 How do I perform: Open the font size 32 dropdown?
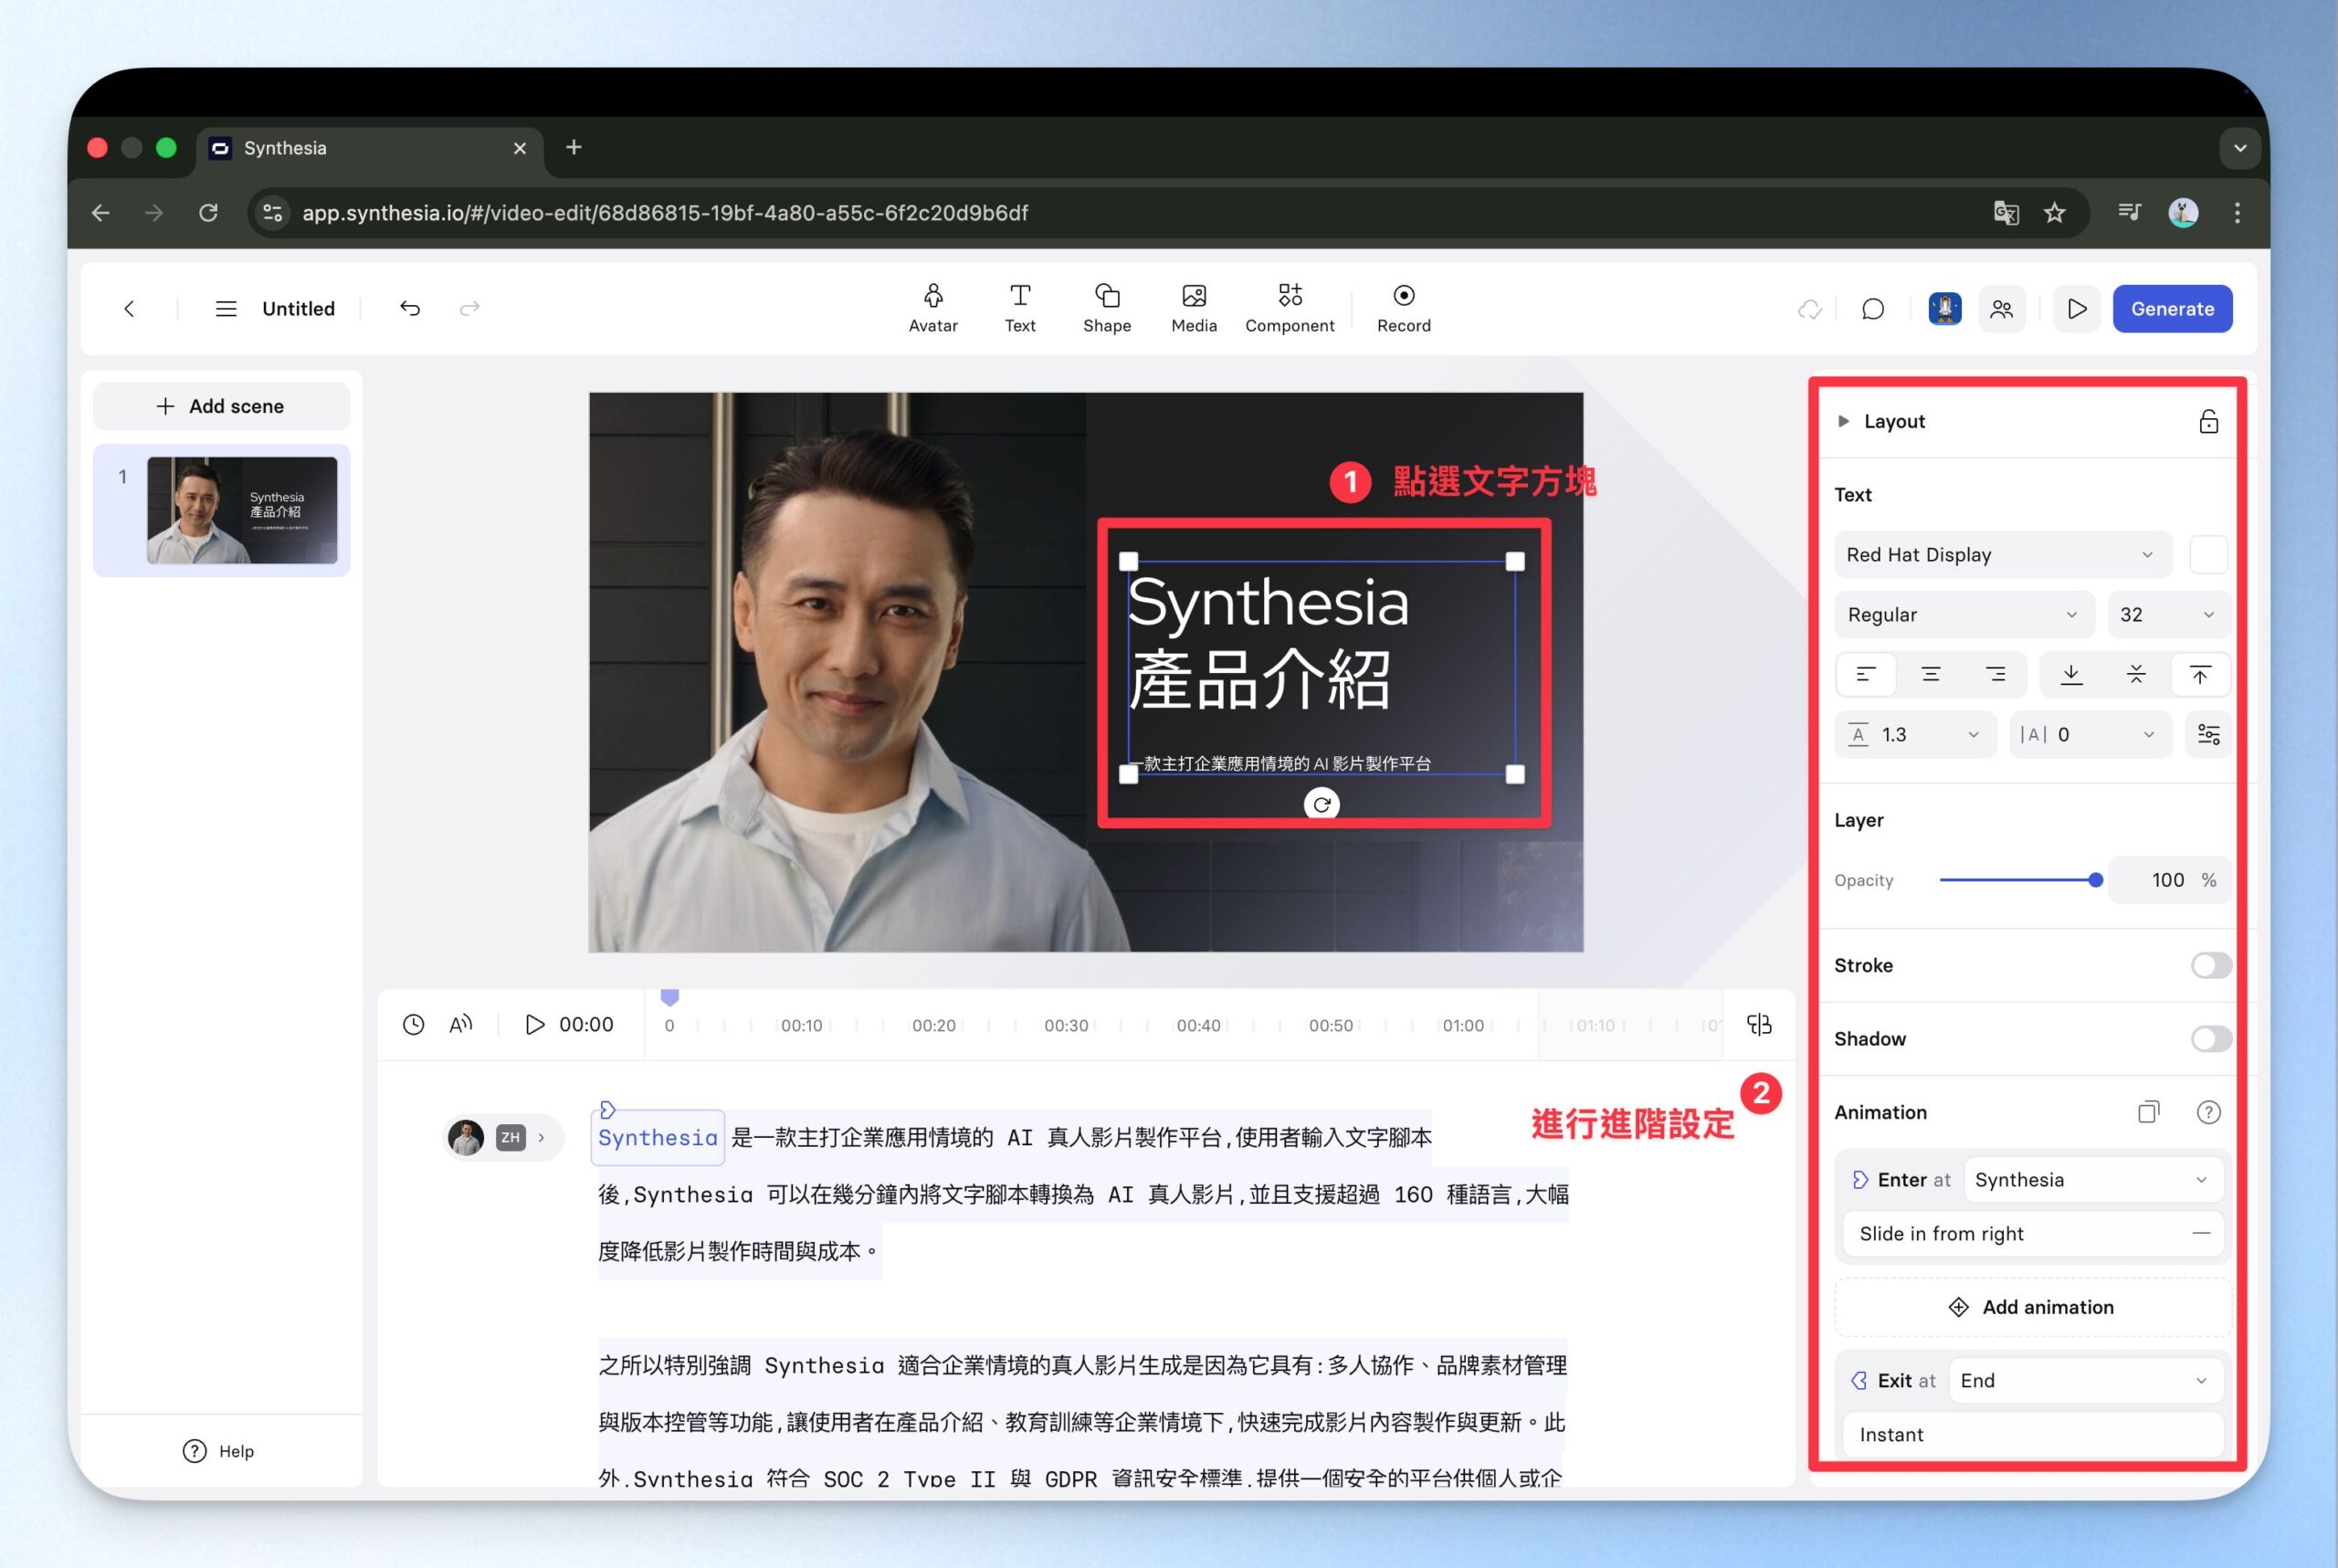2166,615
